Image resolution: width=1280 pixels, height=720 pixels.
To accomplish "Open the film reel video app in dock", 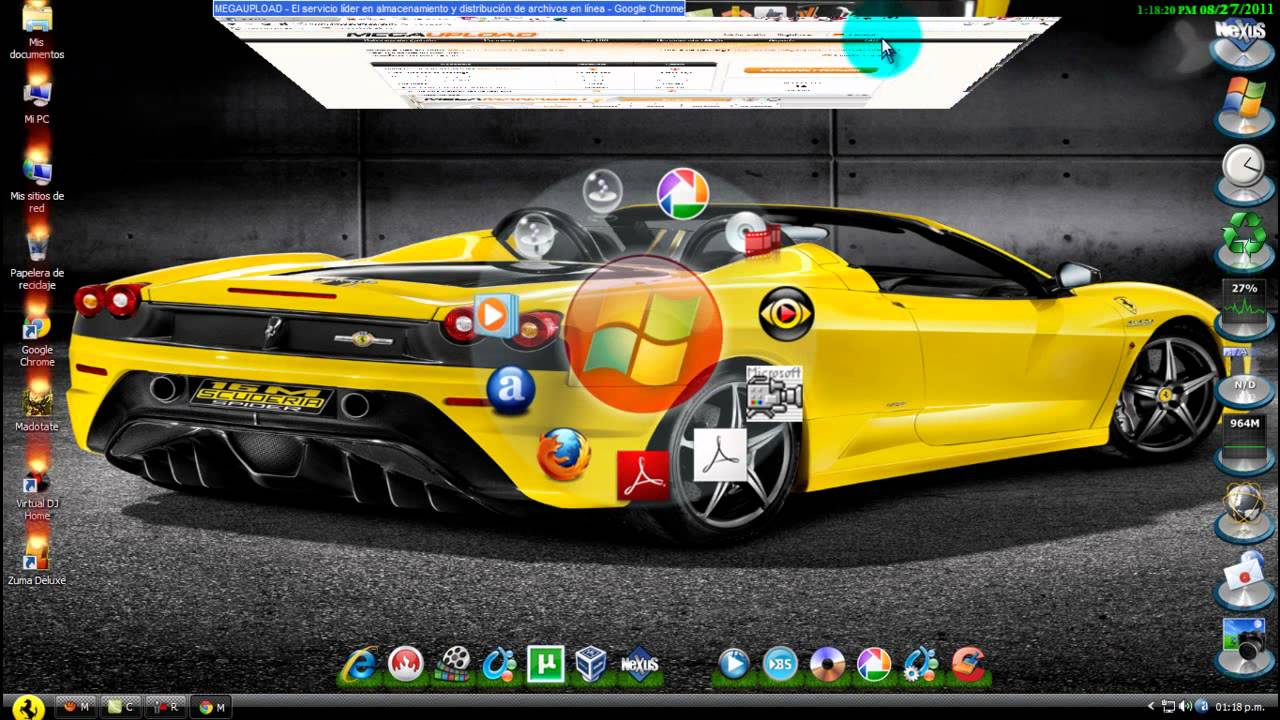I will click(454, 664).
